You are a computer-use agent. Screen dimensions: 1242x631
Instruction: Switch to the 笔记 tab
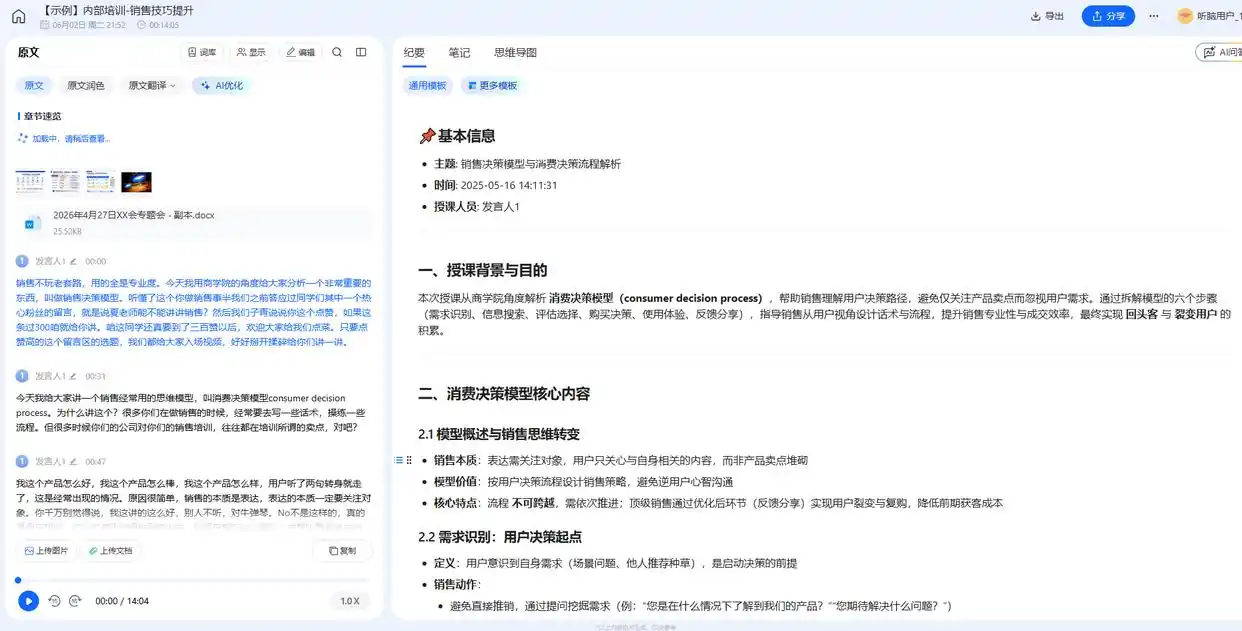[459, 52]
